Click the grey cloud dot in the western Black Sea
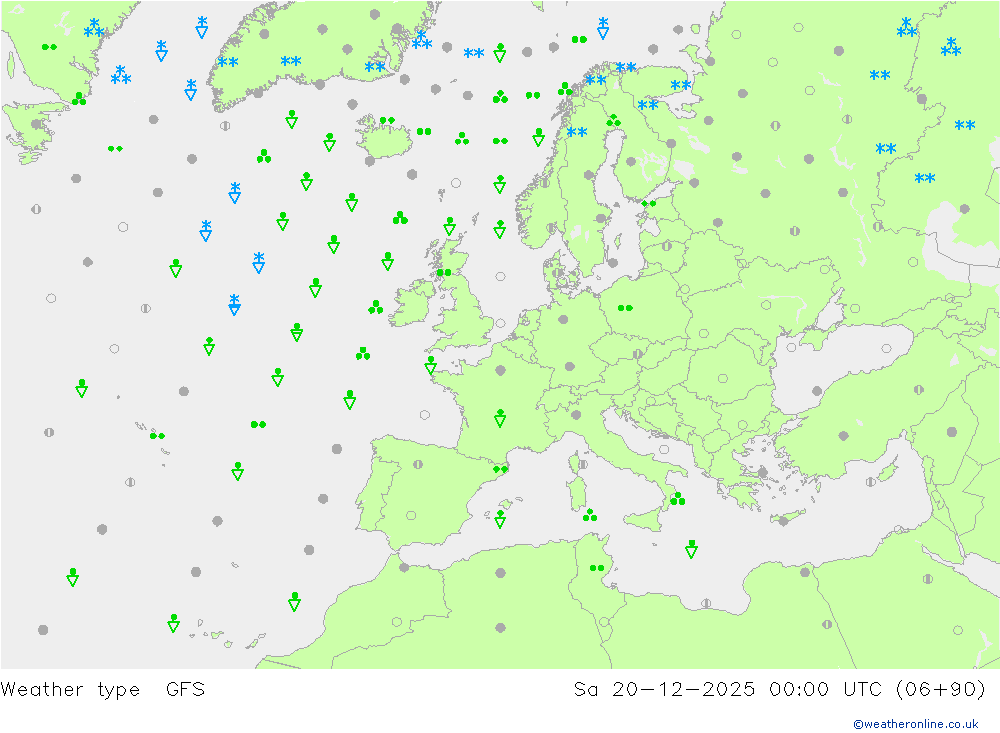The height and width of the screenshot is (733, 1000). 817,391
